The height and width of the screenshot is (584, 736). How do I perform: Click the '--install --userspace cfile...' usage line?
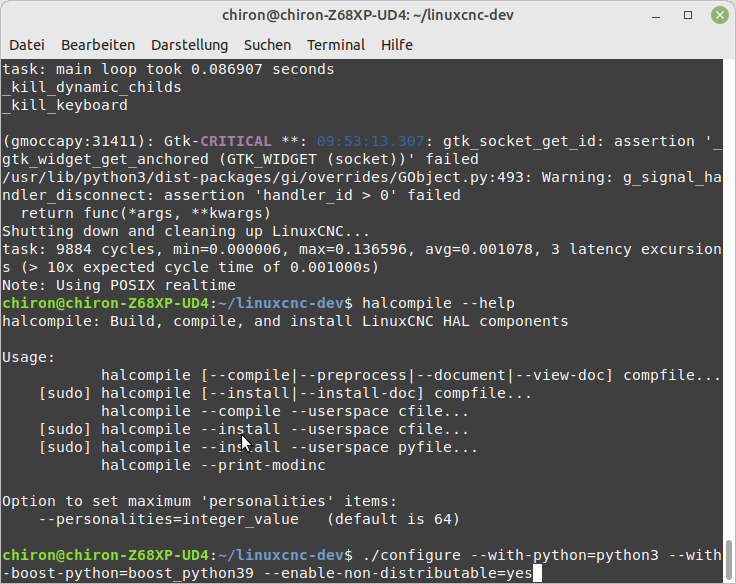point(254,430)
